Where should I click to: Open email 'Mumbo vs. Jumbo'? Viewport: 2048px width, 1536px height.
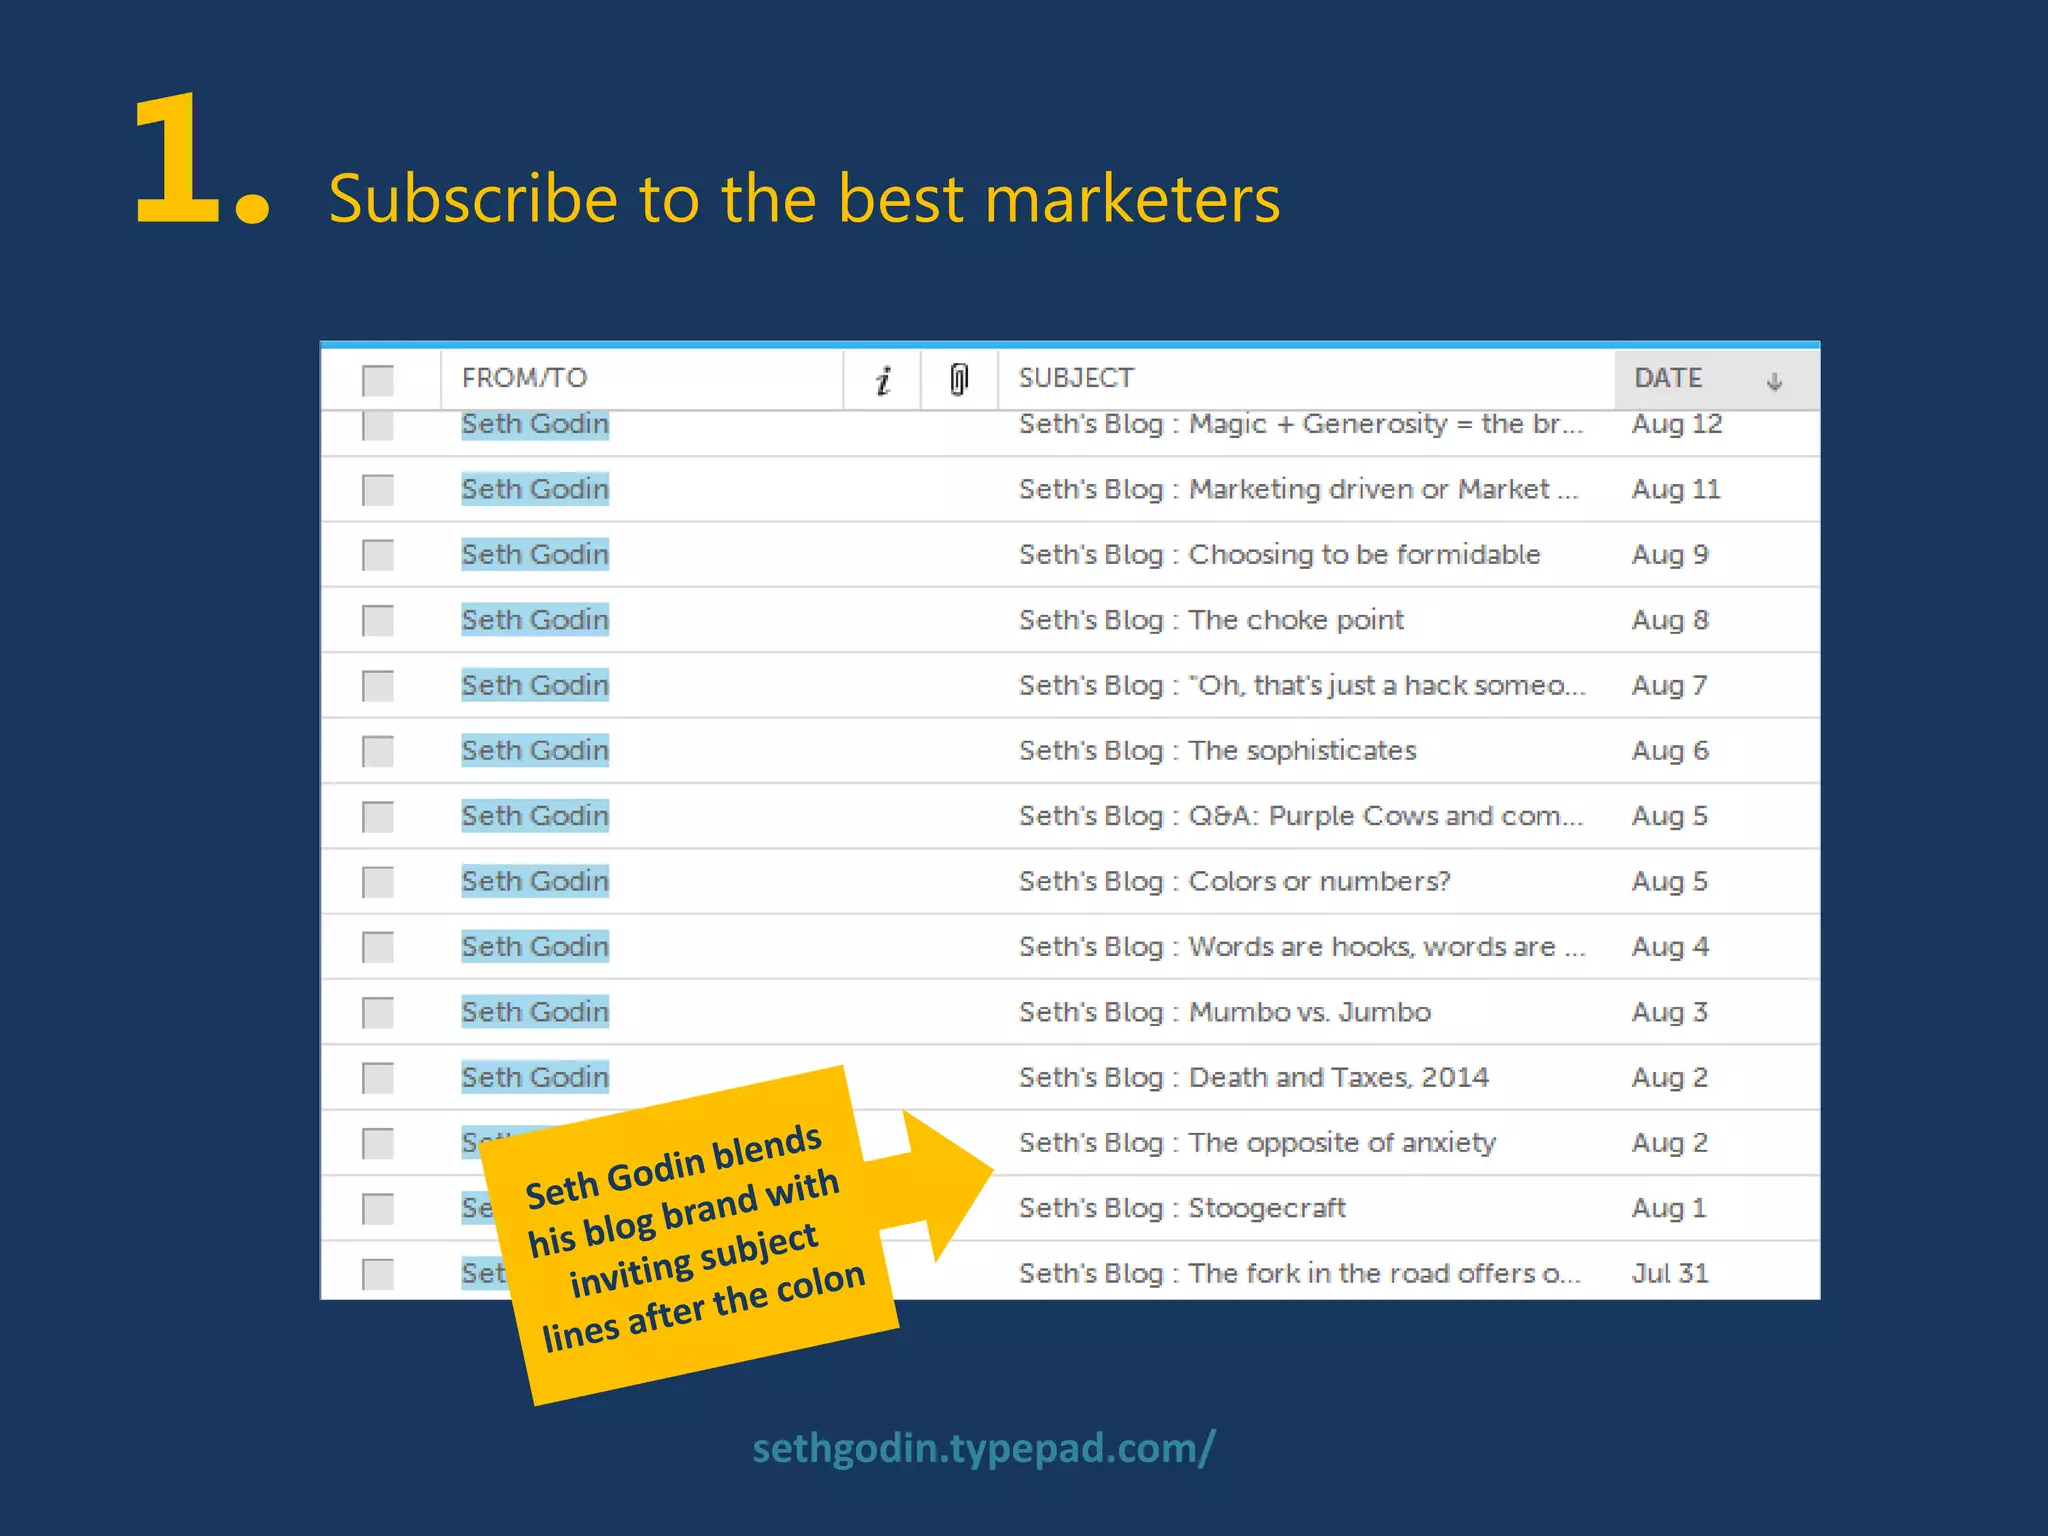click(x=1225, y=1012)
